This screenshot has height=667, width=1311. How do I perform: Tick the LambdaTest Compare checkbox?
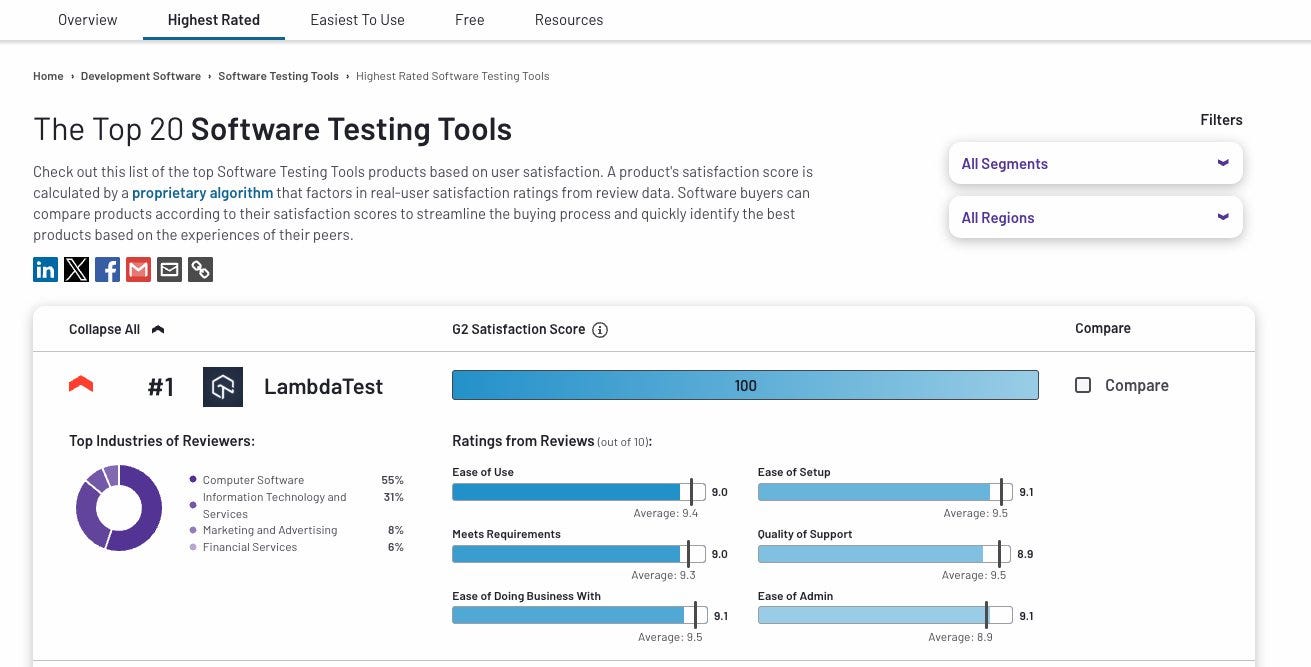click(x=1083, y=385)
